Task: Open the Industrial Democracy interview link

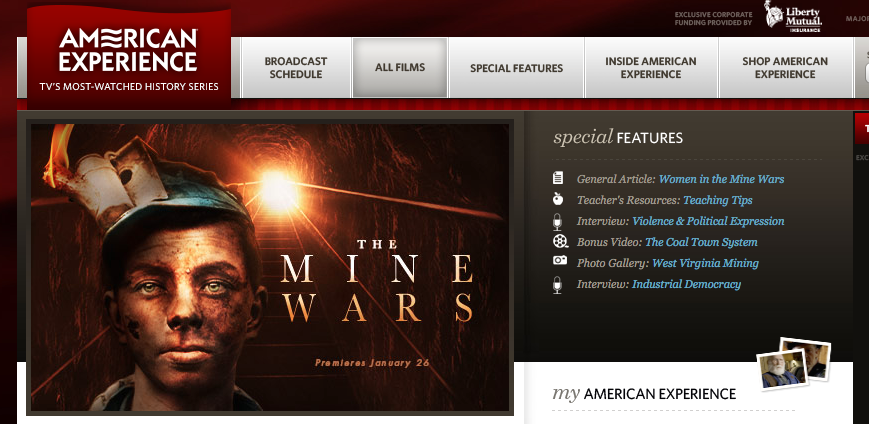Action: (x=686, y=284)
